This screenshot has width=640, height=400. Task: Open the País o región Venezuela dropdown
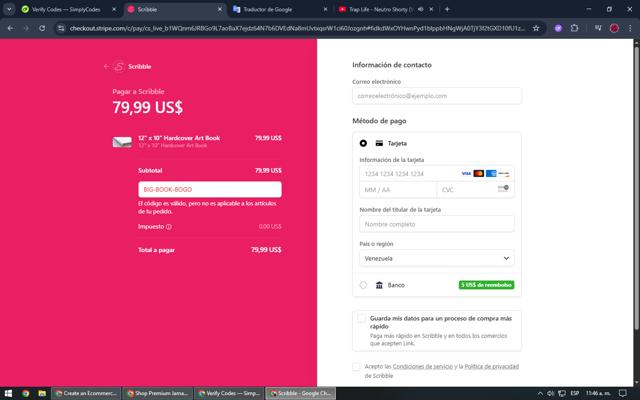[437, 258]
